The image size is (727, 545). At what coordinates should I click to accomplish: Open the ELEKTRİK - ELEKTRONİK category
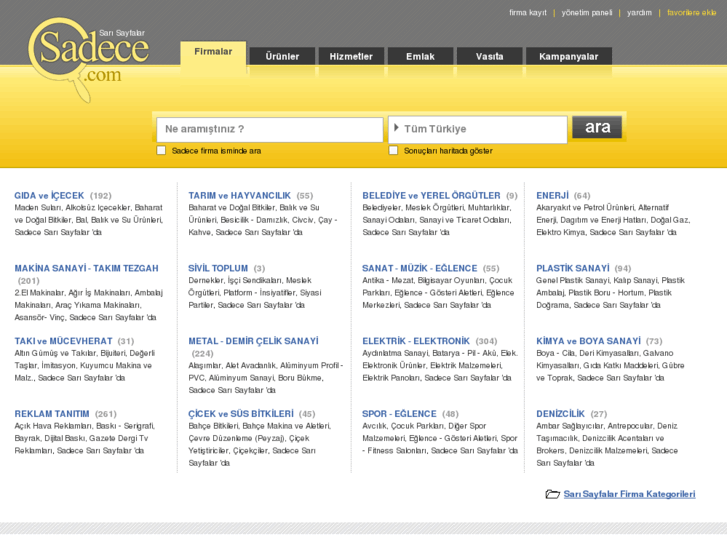pos(415,341)
